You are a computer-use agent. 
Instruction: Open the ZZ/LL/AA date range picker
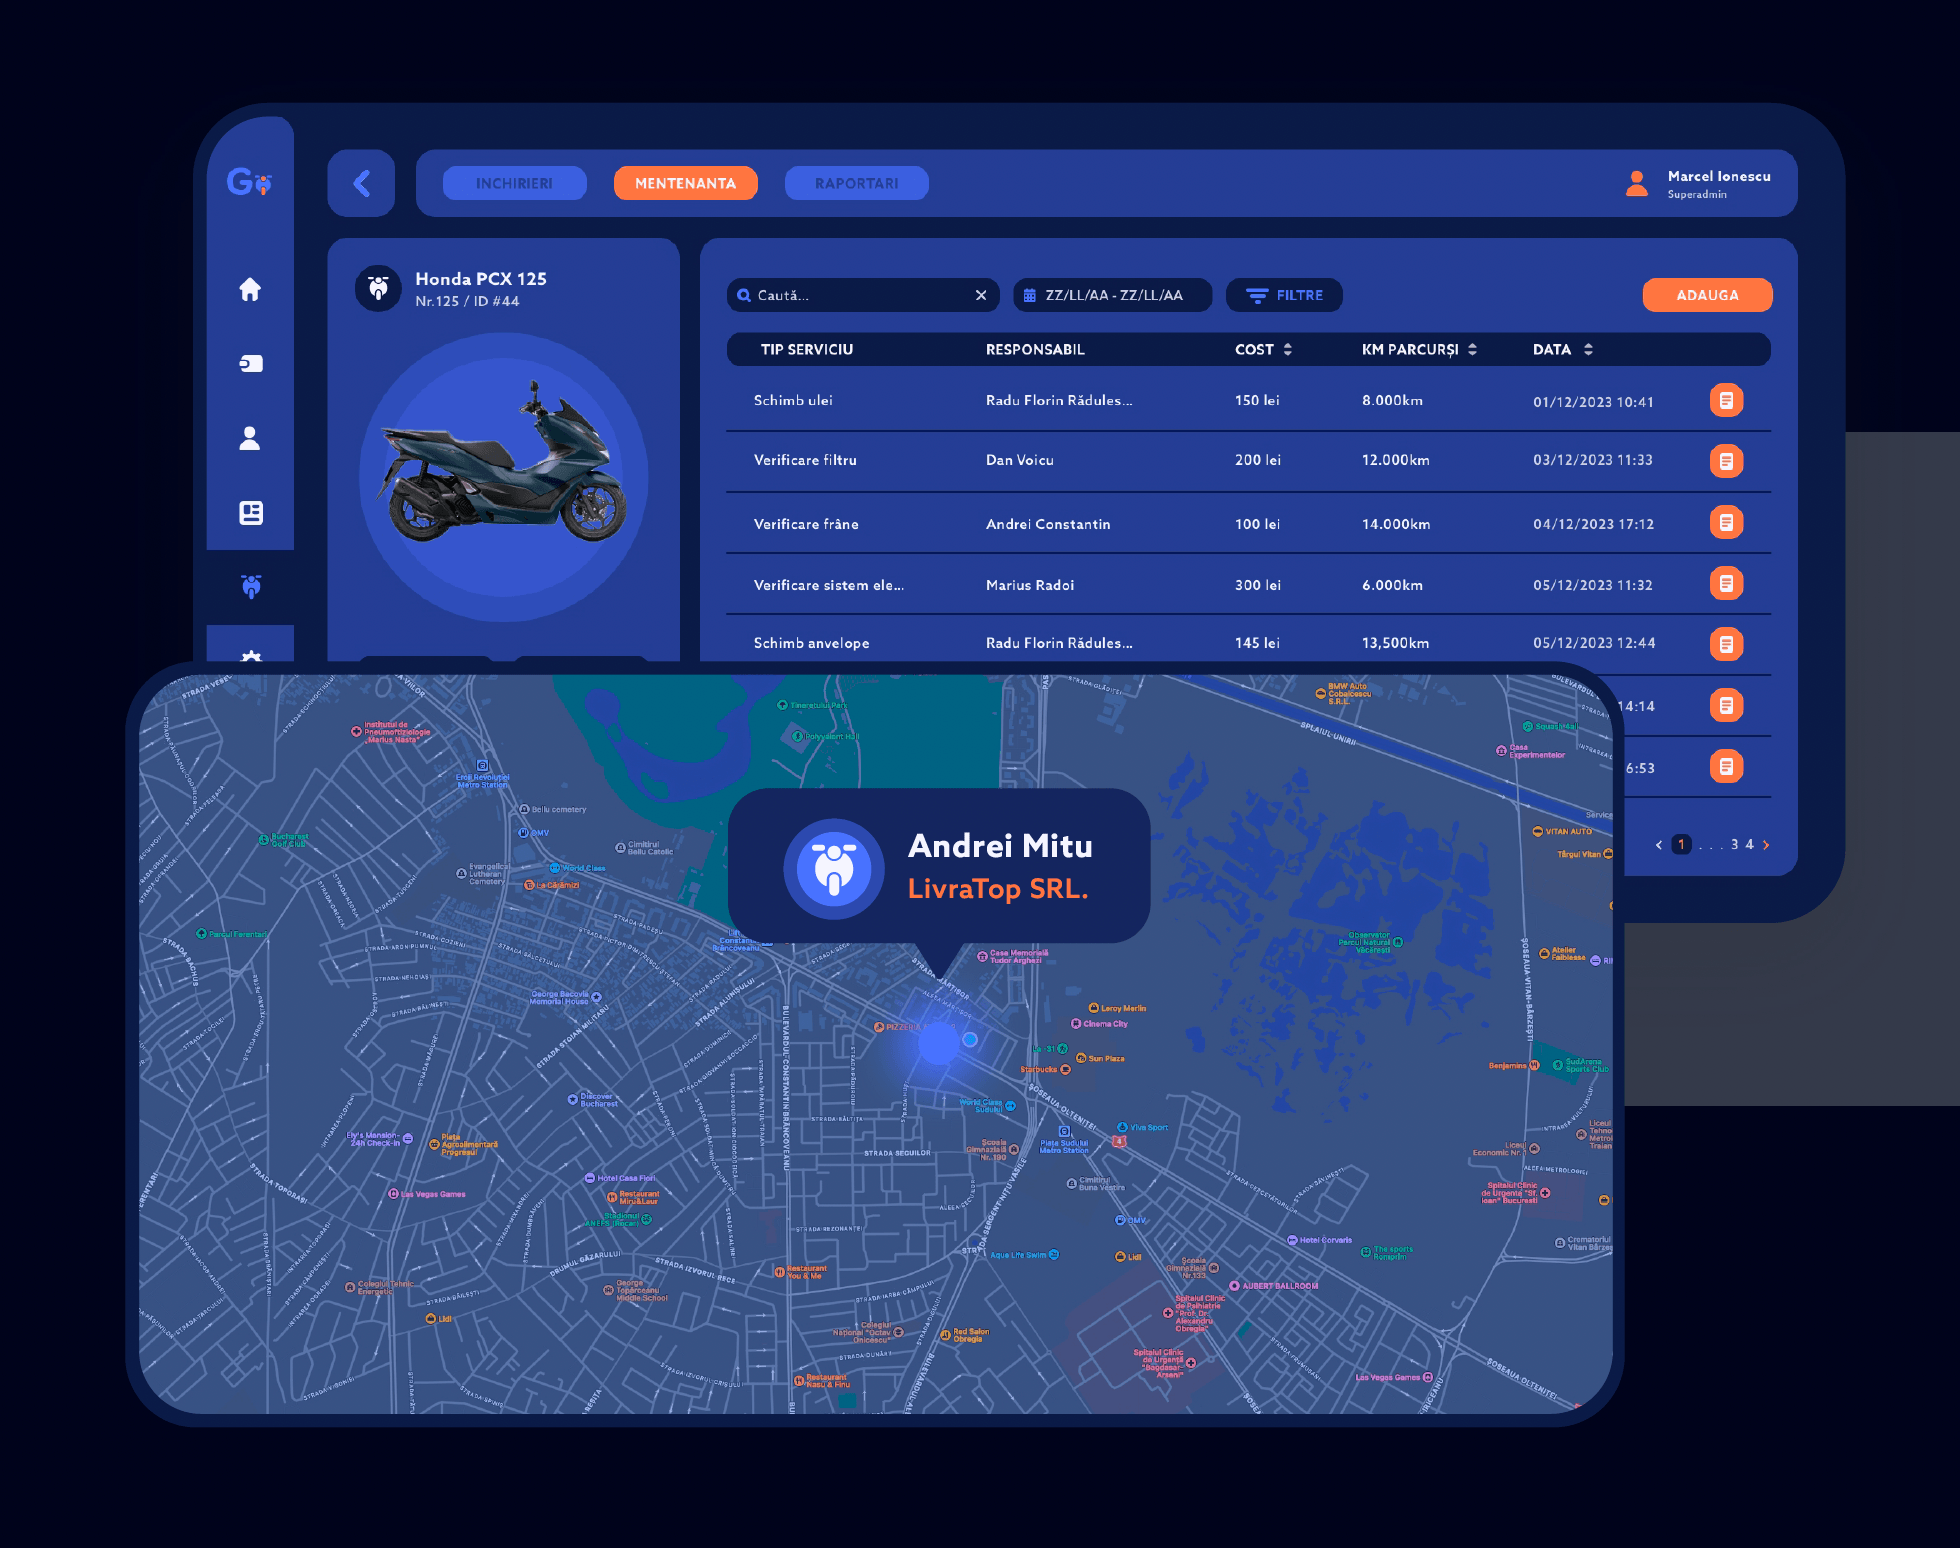[x=1113, y=295]
